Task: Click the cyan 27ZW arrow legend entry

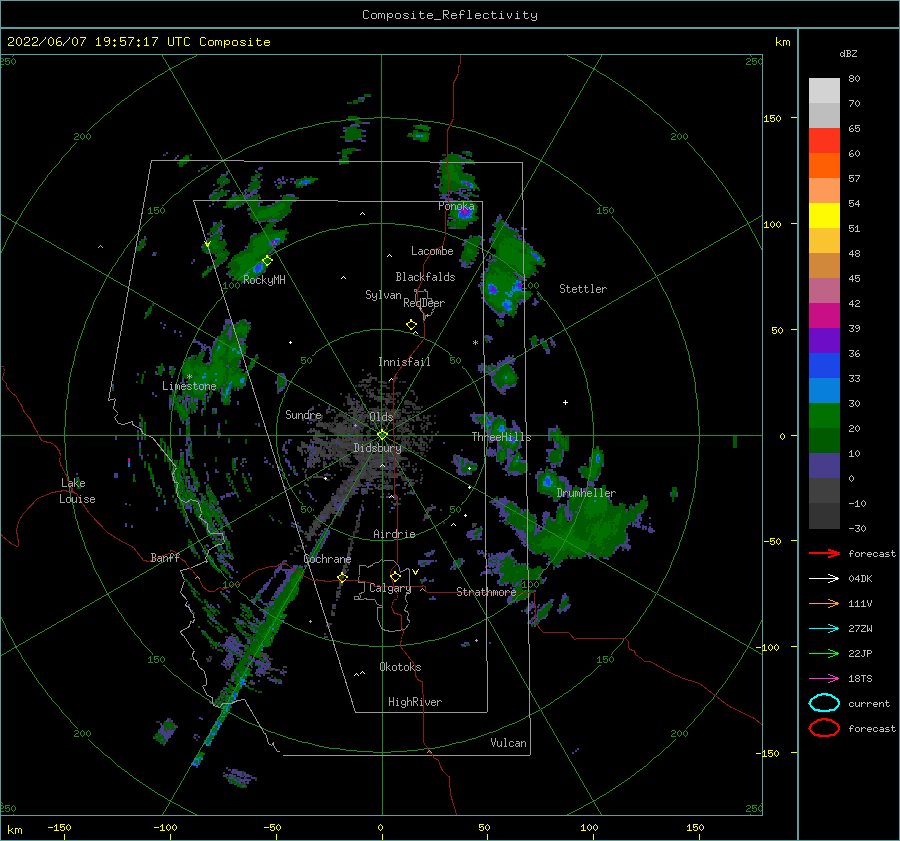Action: (824, 629)
